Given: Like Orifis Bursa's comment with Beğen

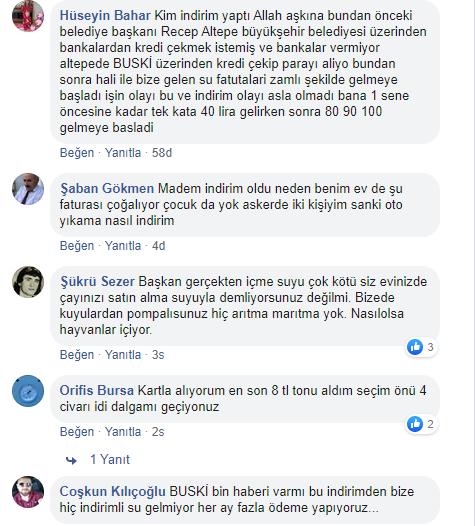Looking at the screenshot, I should pos(77,431).
